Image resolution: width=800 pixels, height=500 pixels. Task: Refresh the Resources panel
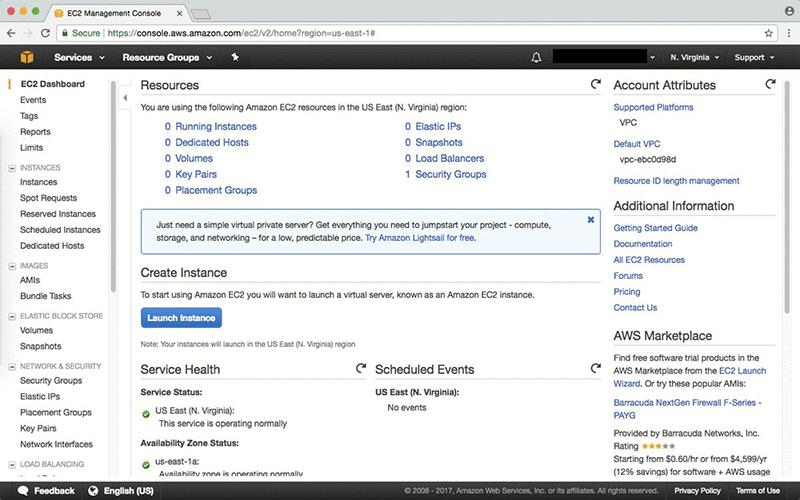pyautogui.click(x=595, y=84)
